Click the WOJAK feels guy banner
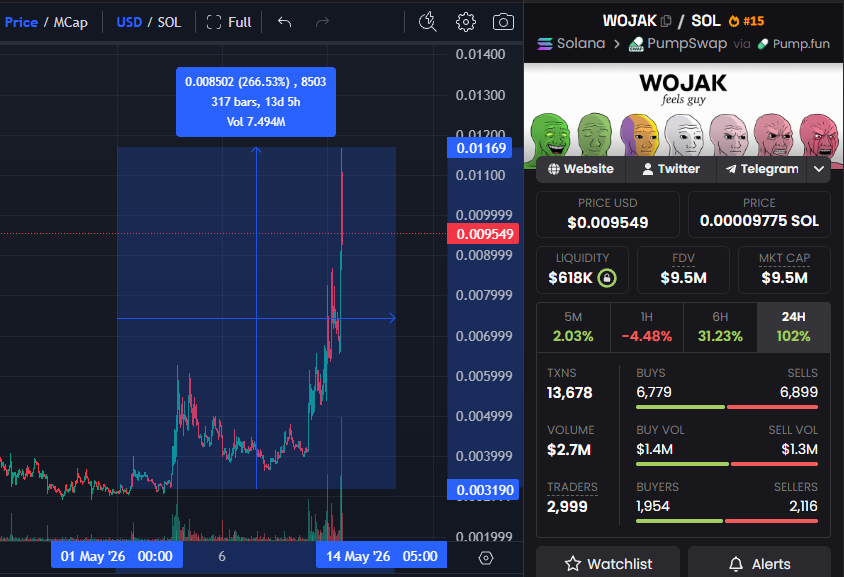 pyautogui.click(x=684, y=110)
